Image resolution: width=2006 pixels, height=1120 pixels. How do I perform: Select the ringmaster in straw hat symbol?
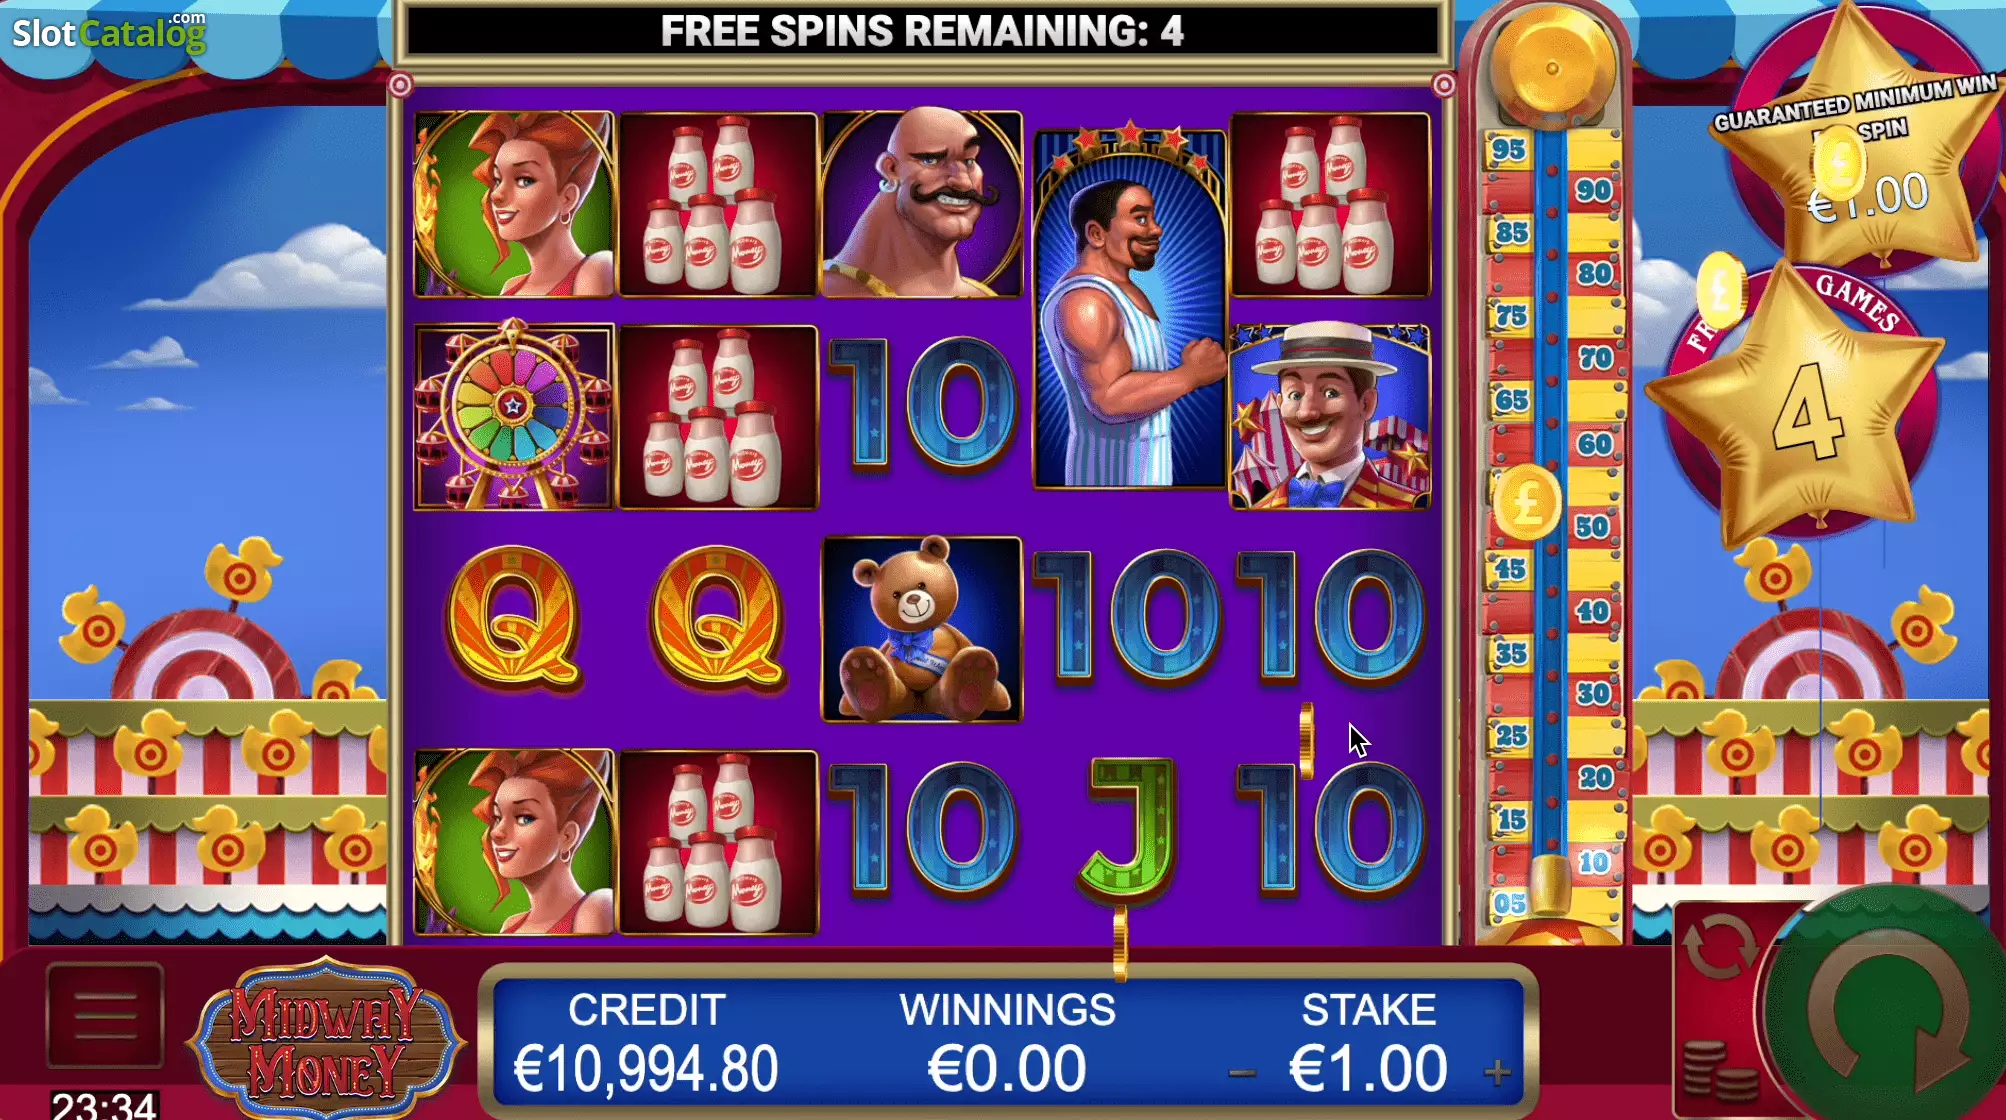pyautogui.click(x=1330, y=415)
